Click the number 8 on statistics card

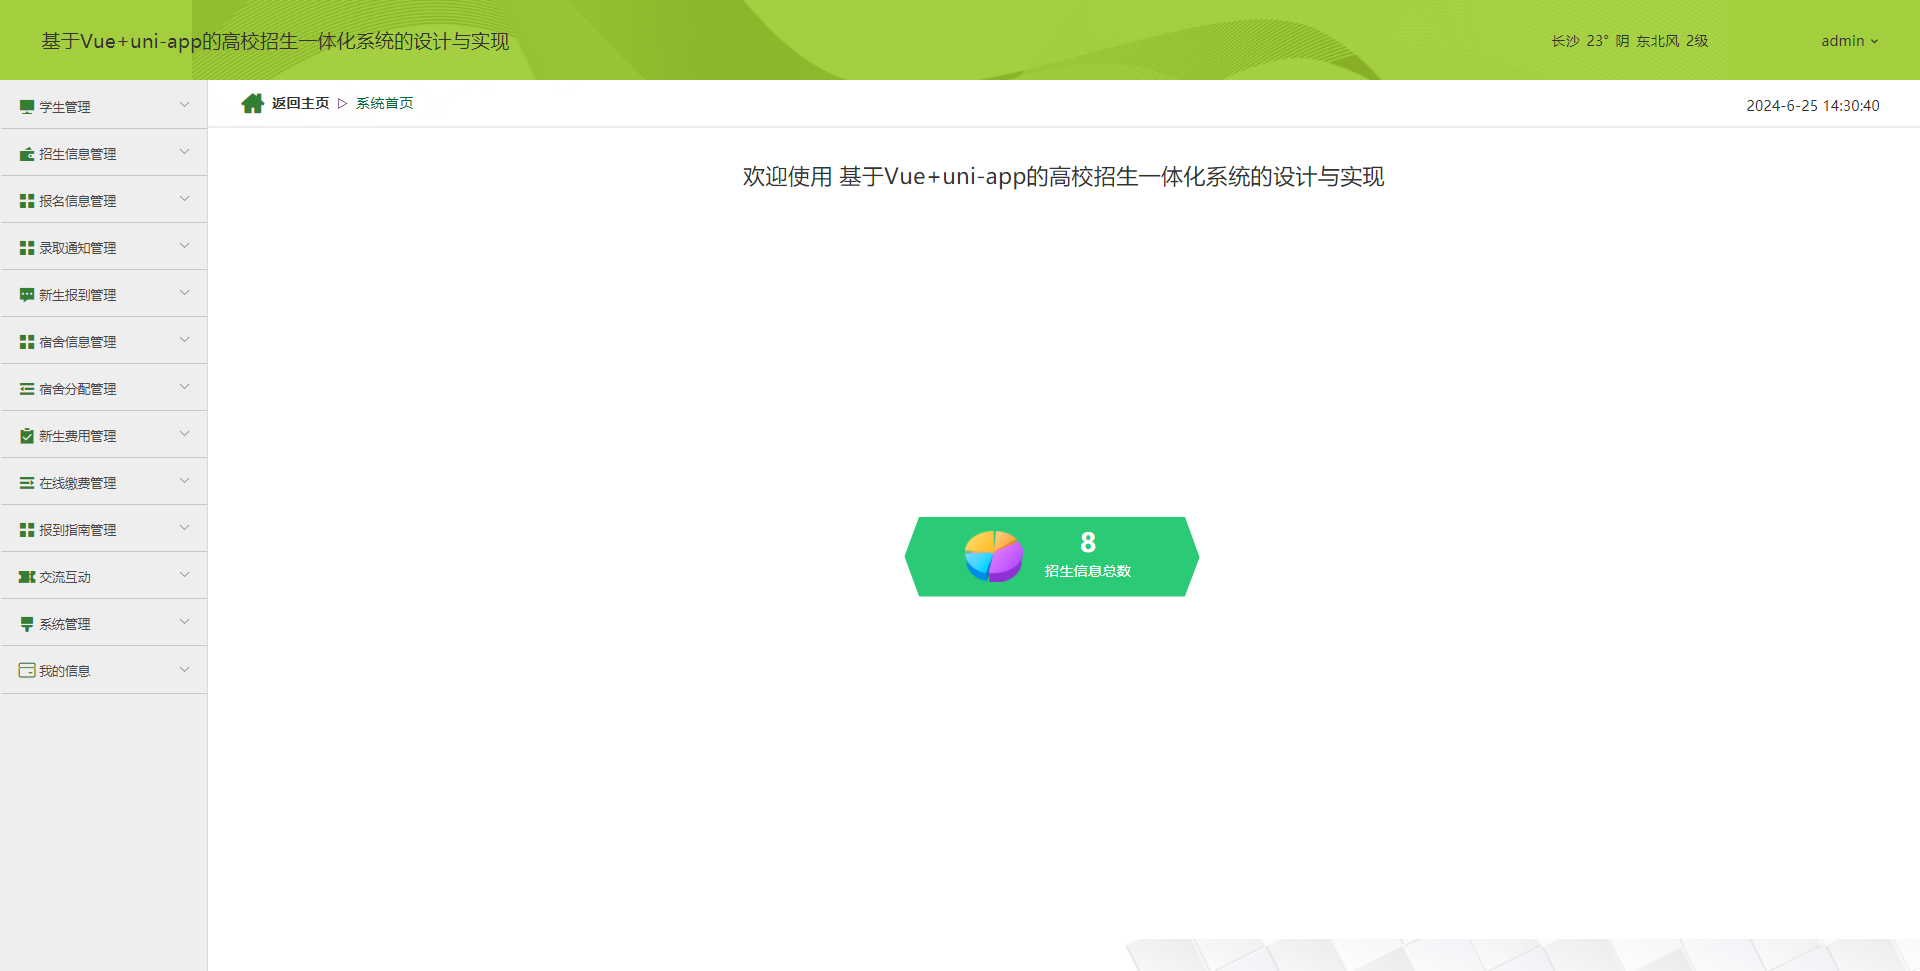coord(1088,542)
